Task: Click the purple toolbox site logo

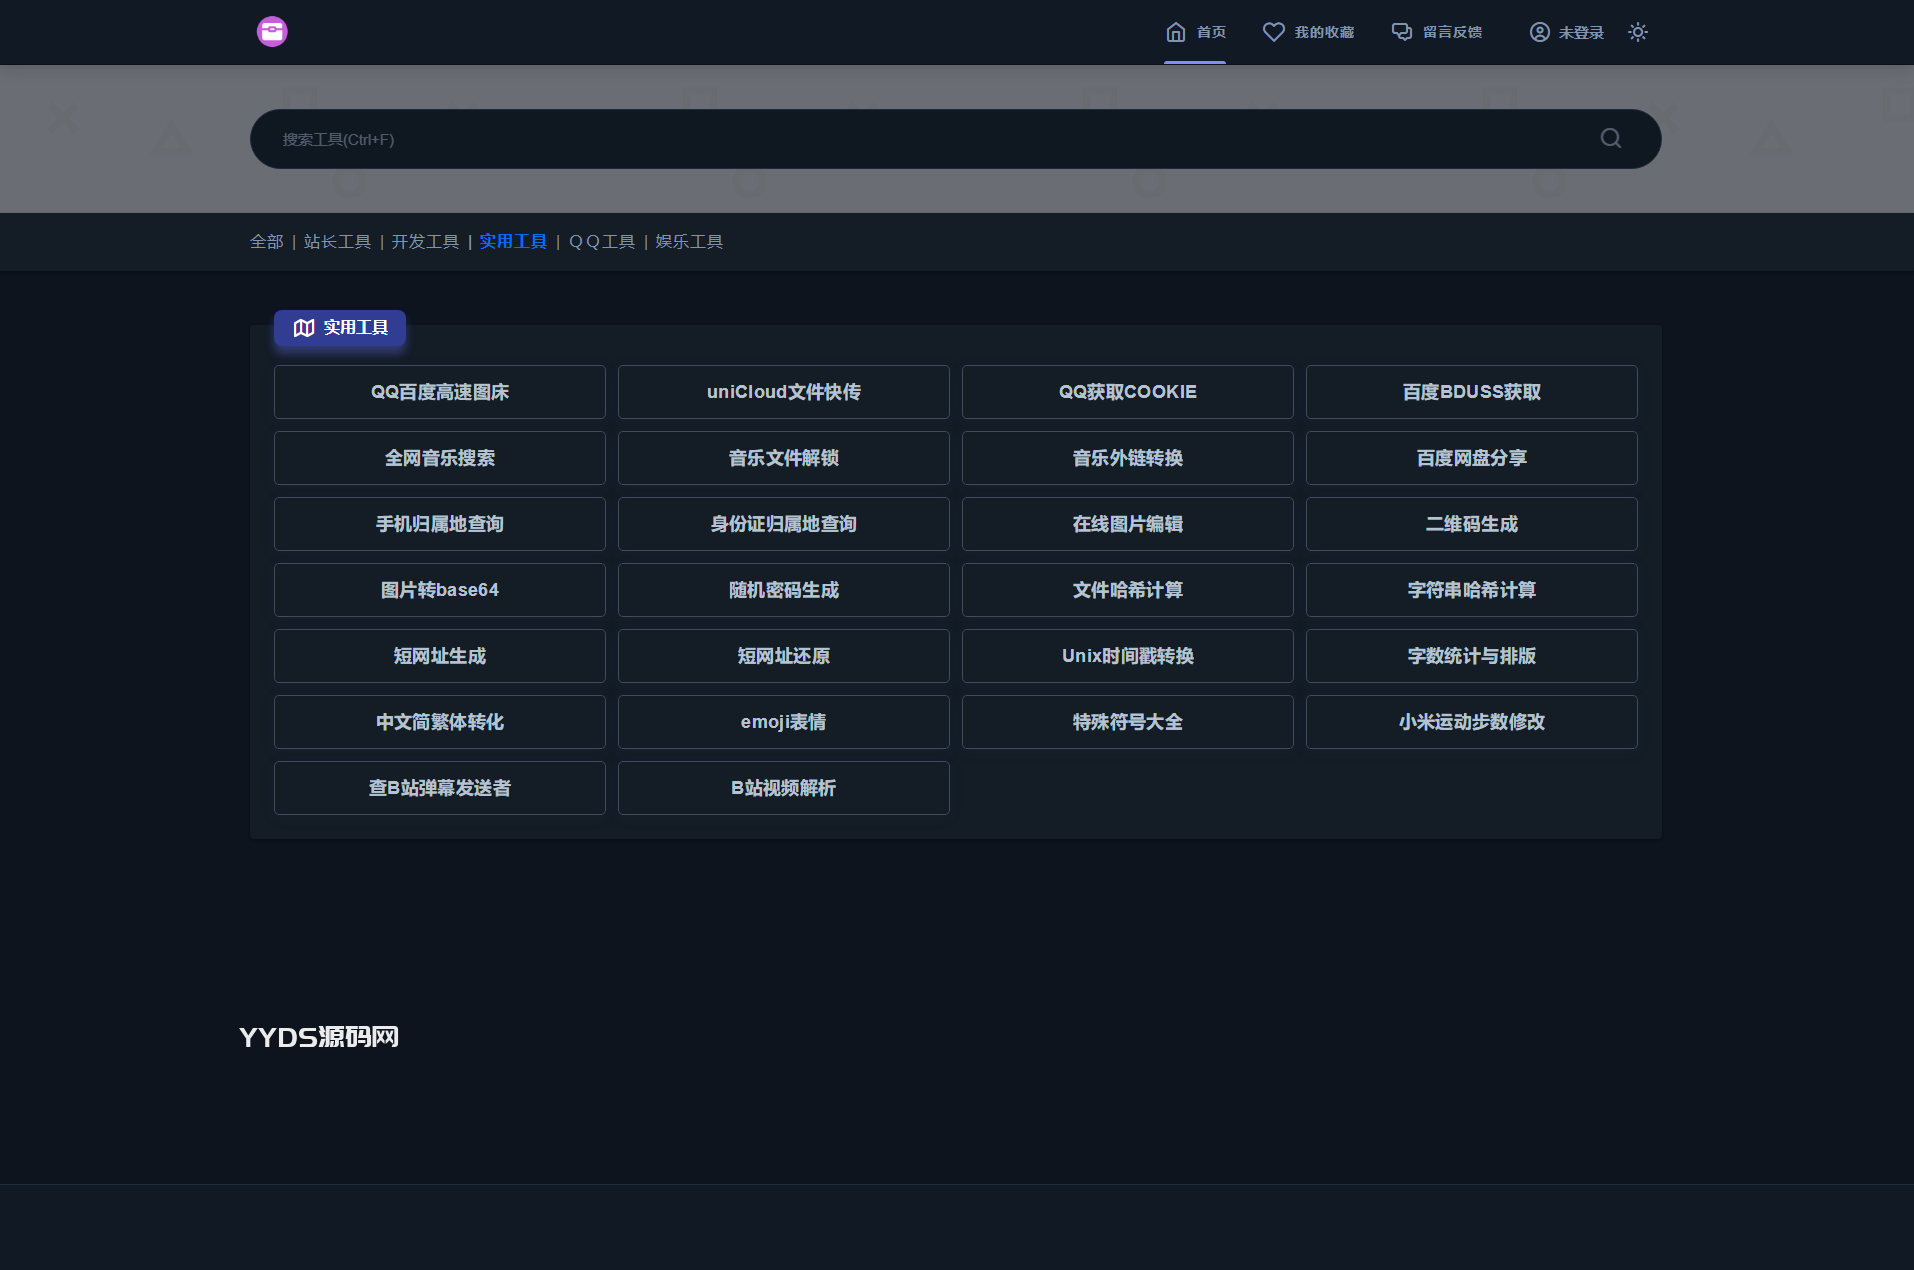Action: pos(272,32)
